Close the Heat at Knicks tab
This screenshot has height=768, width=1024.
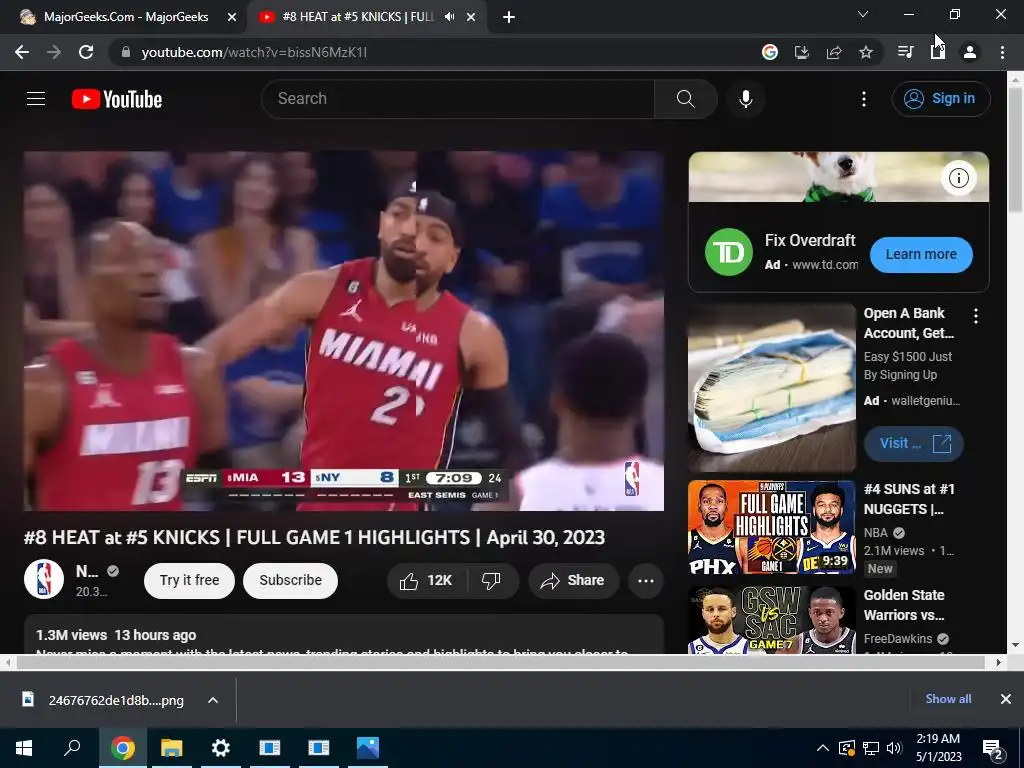(471, 18)
